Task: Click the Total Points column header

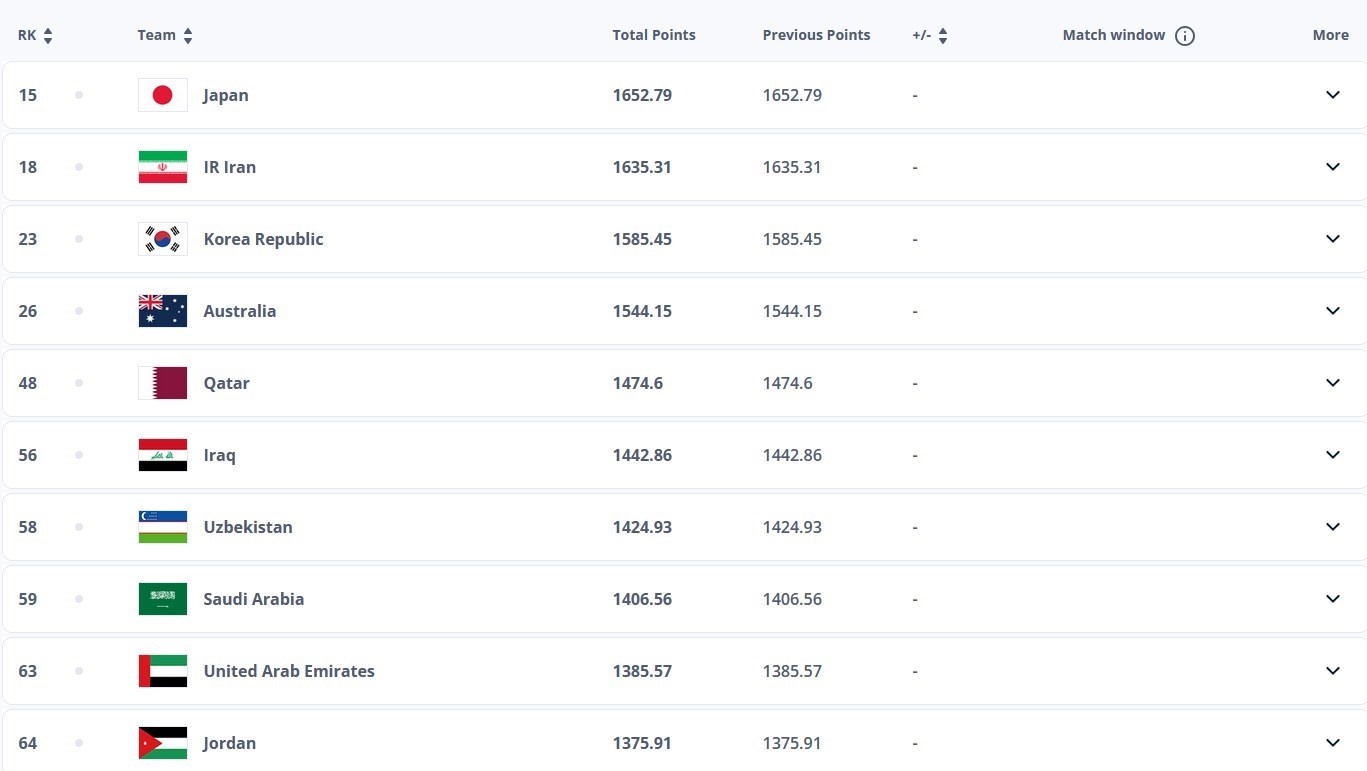Action: [x=654, y=35]
